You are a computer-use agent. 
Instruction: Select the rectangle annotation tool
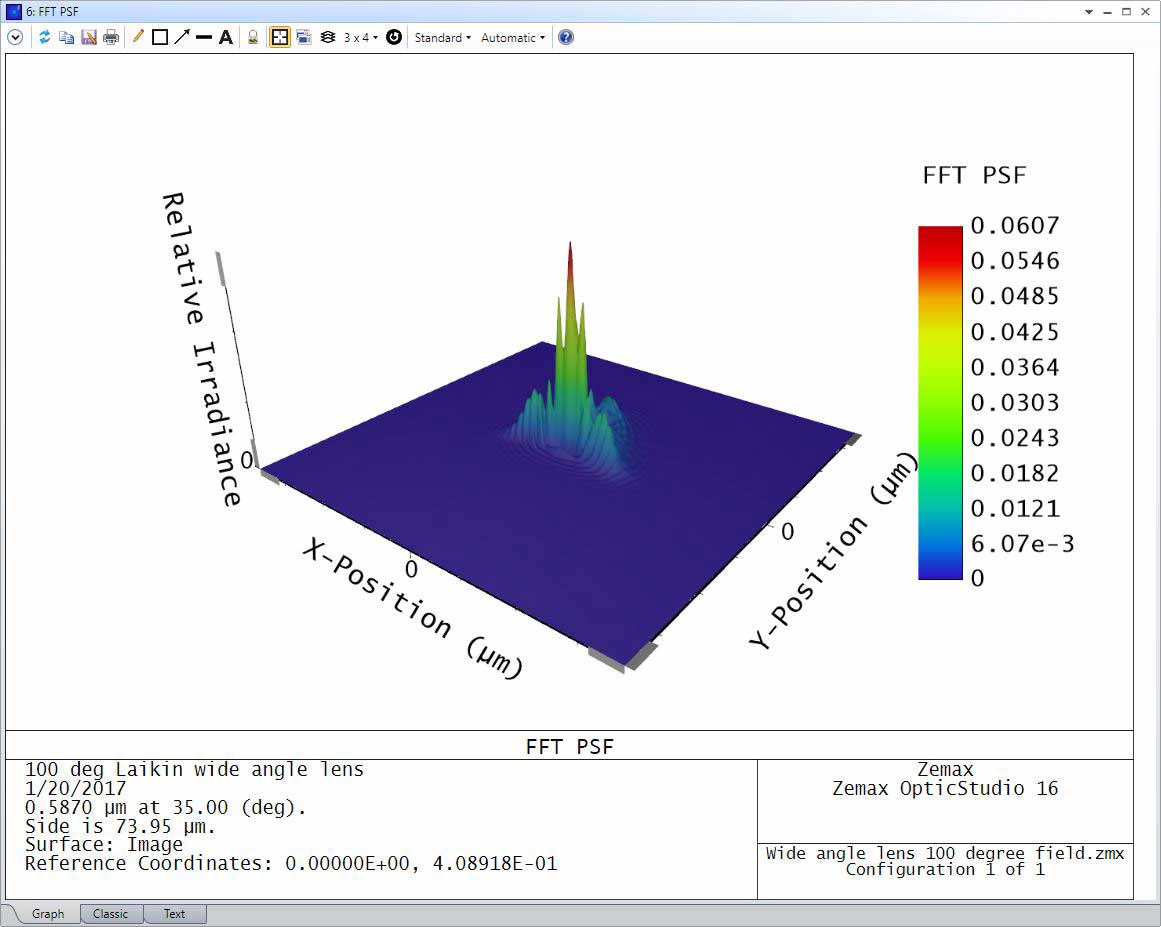click(x=160, y=37)
